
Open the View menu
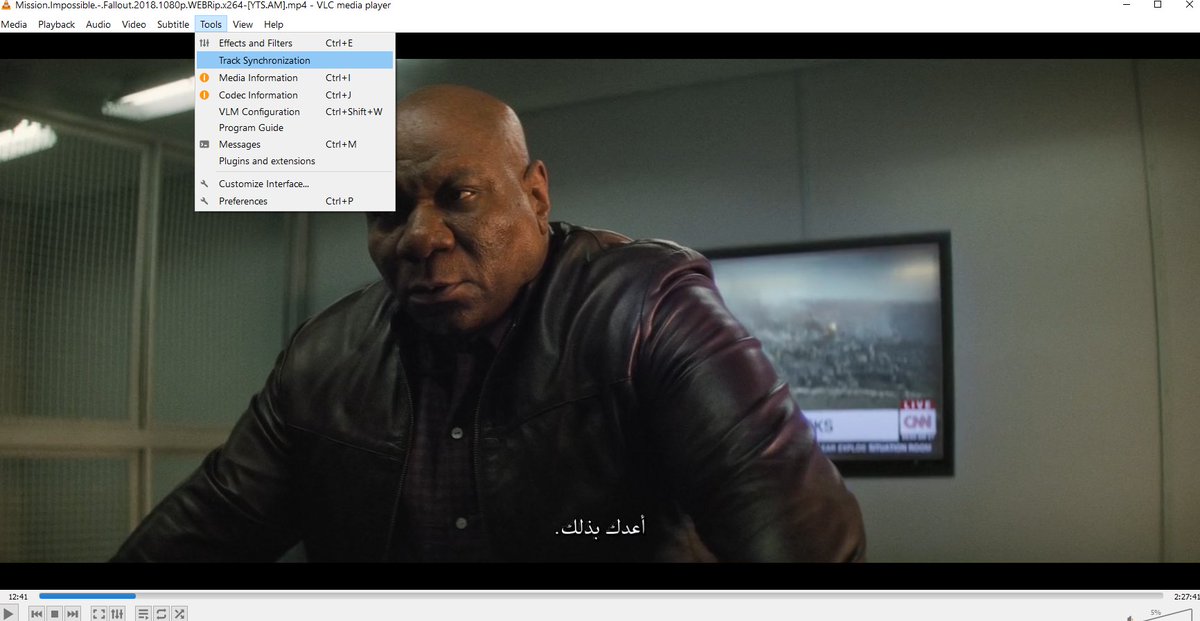(x=243, y=24)
